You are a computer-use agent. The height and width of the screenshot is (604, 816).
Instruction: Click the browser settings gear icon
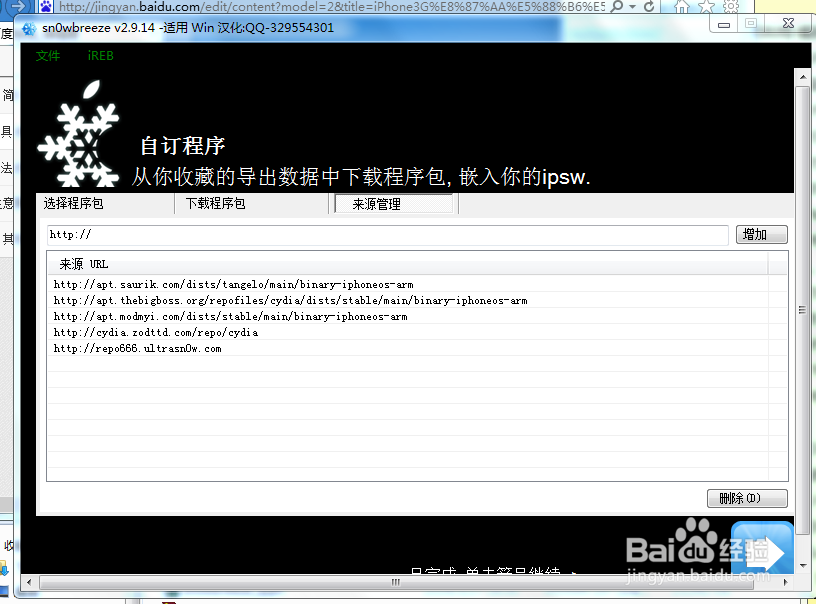731,7
